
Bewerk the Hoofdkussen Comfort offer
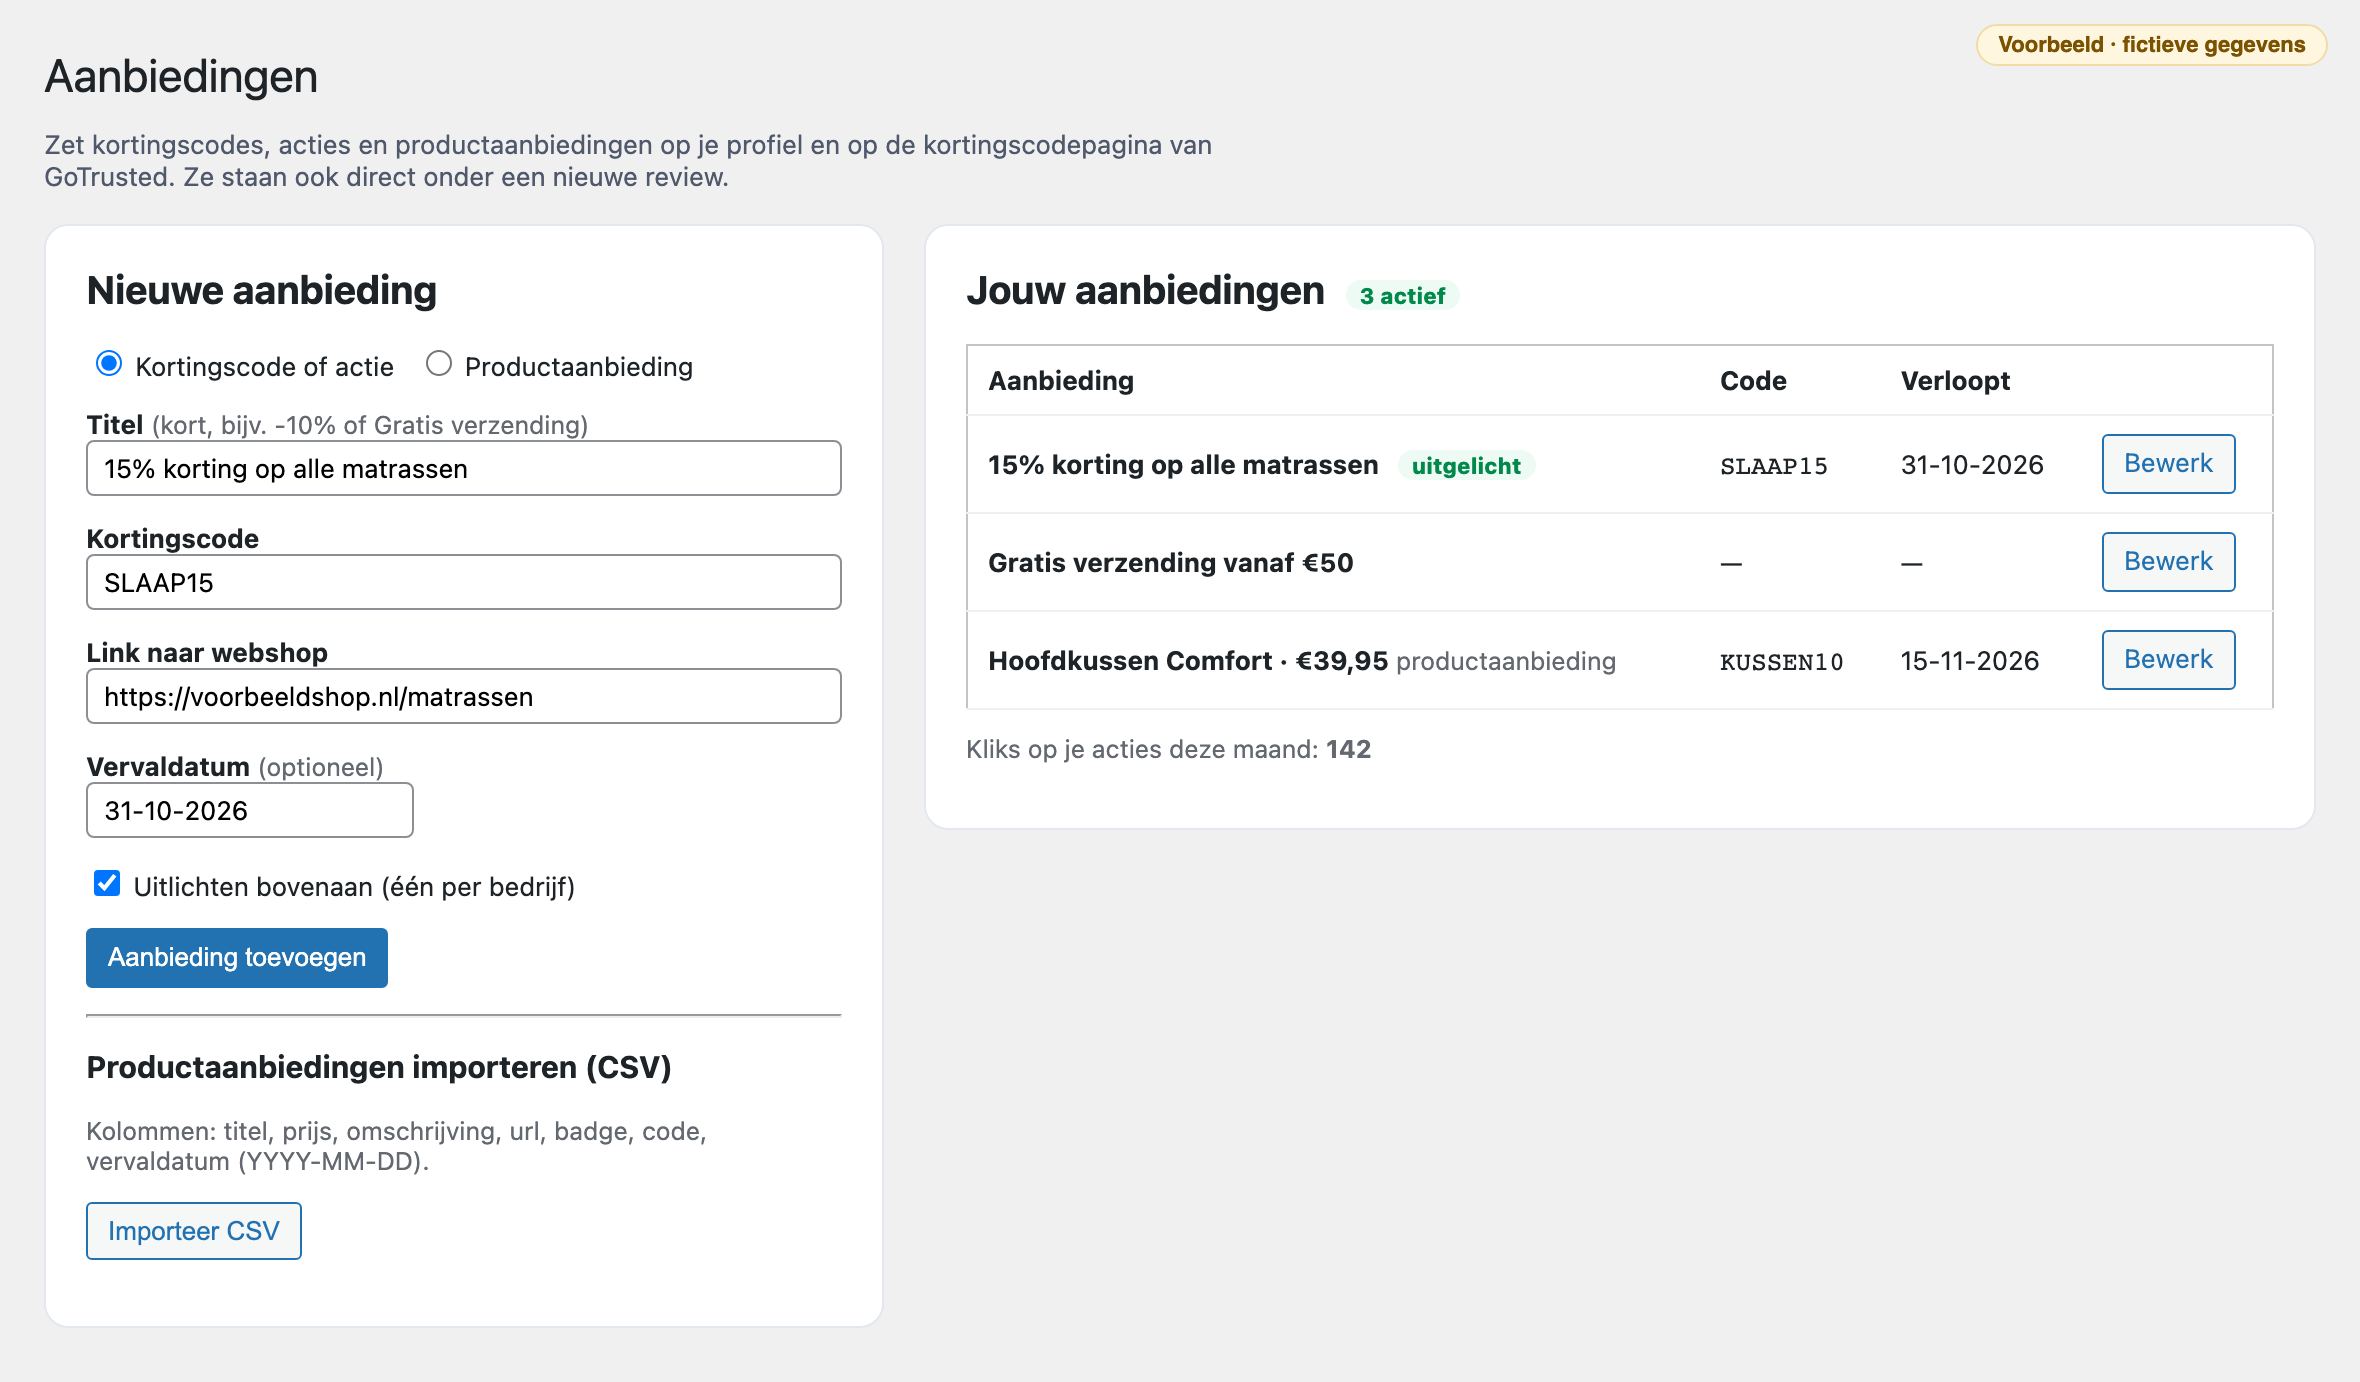[x=2168, y=660]
